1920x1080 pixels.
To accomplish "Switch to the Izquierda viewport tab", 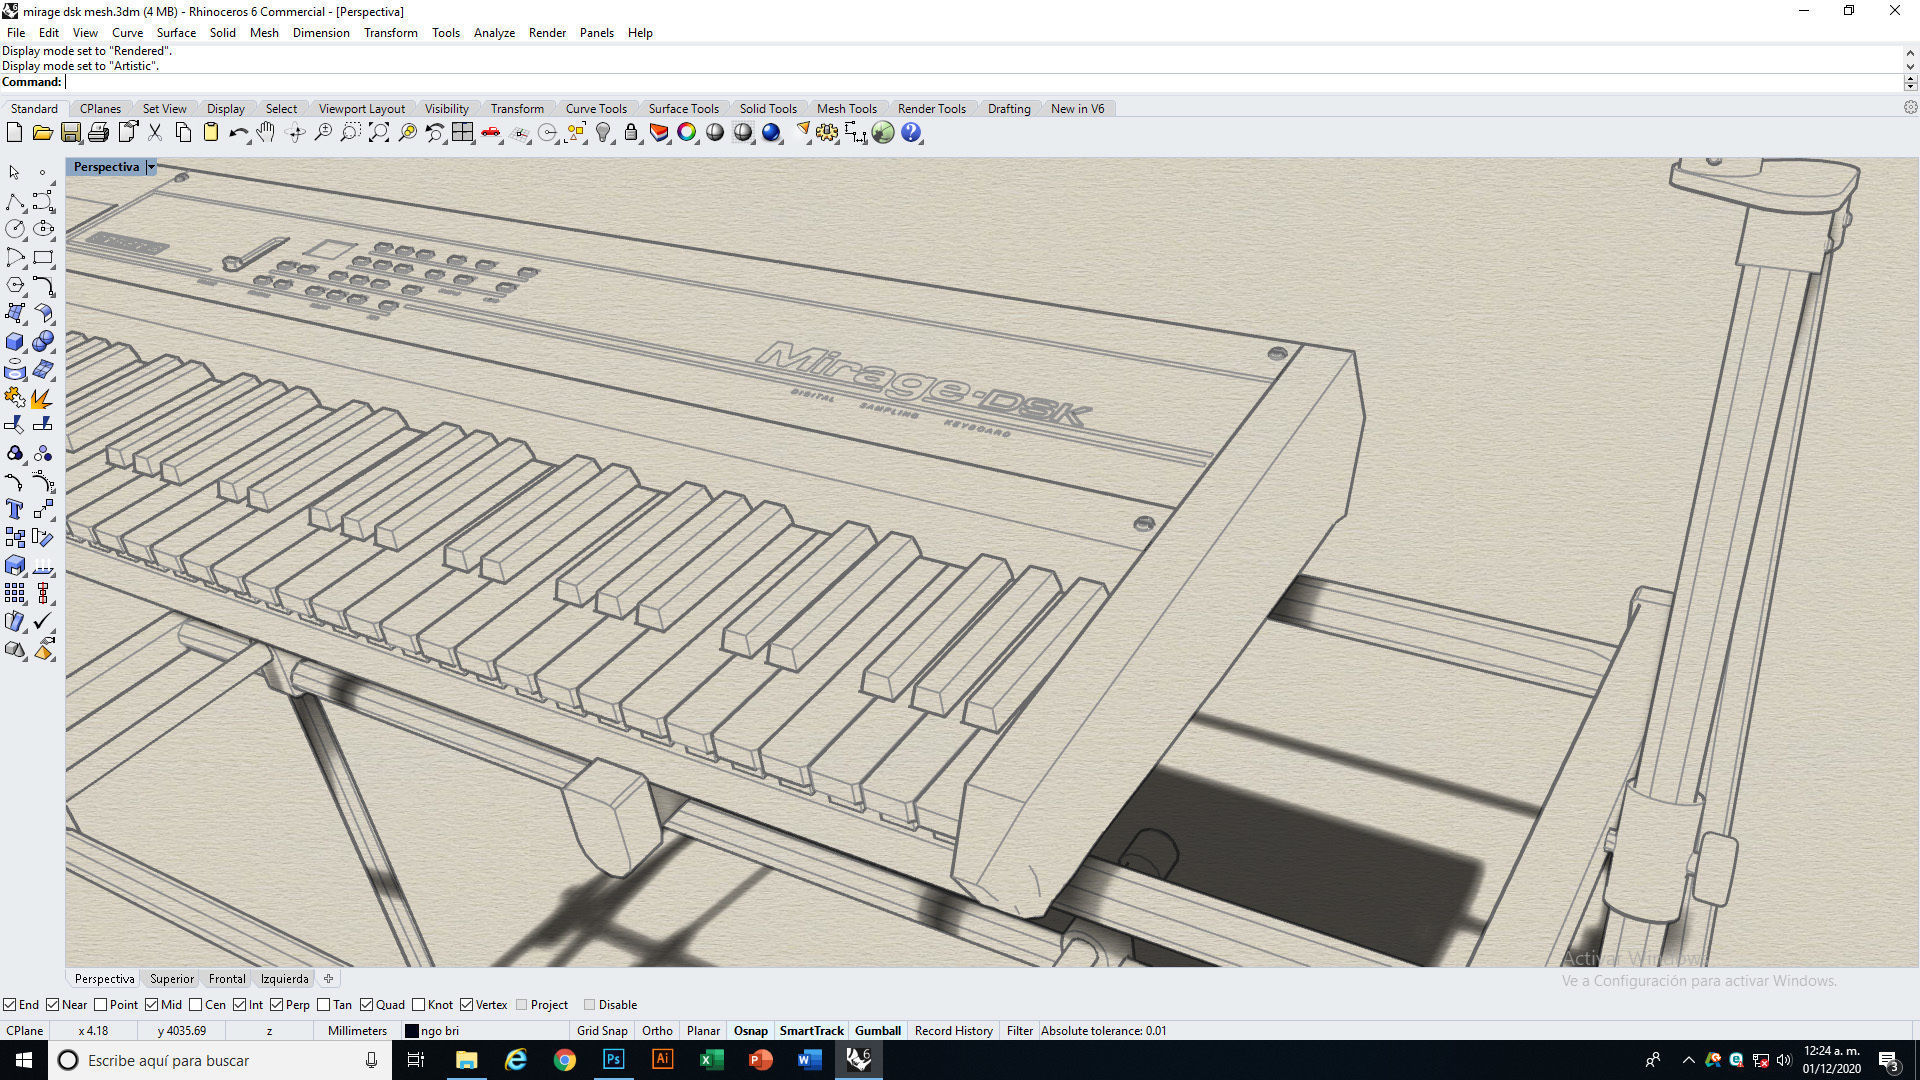I will pyautogui.click(x=284, y=979).
